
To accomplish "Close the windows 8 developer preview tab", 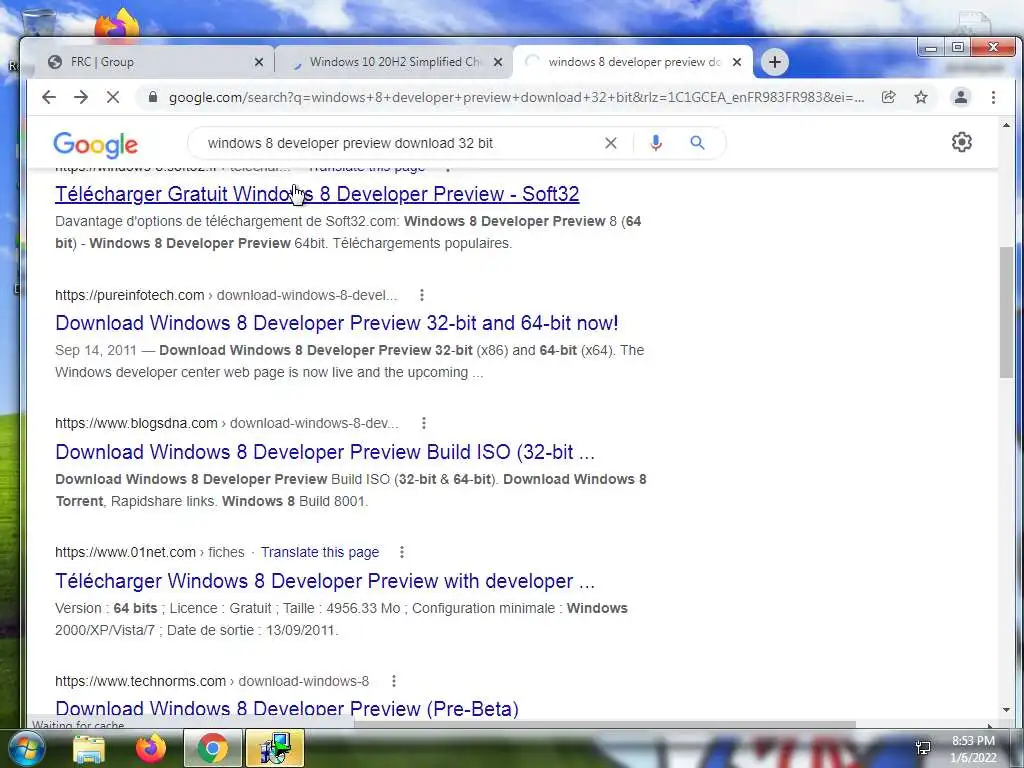I will (737, 62).
